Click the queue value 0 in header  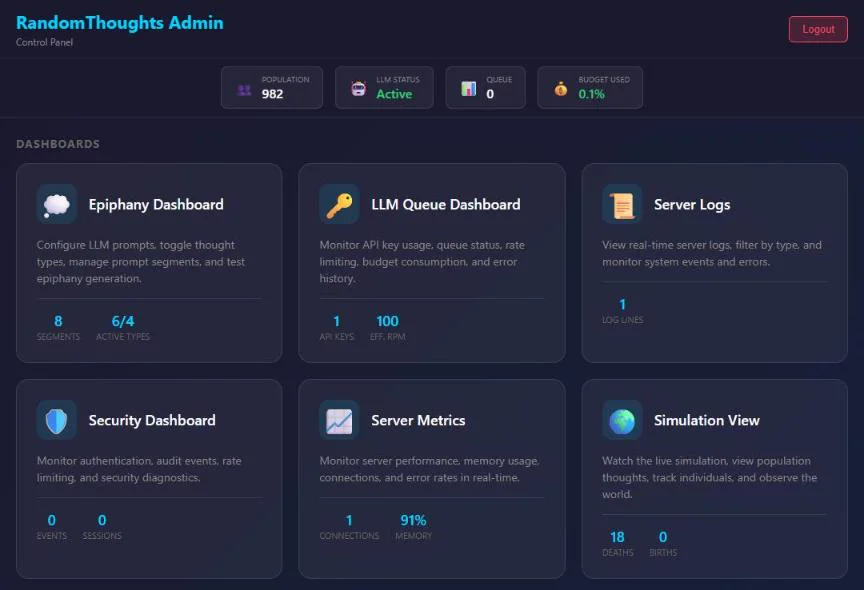[x=490, y=94]
